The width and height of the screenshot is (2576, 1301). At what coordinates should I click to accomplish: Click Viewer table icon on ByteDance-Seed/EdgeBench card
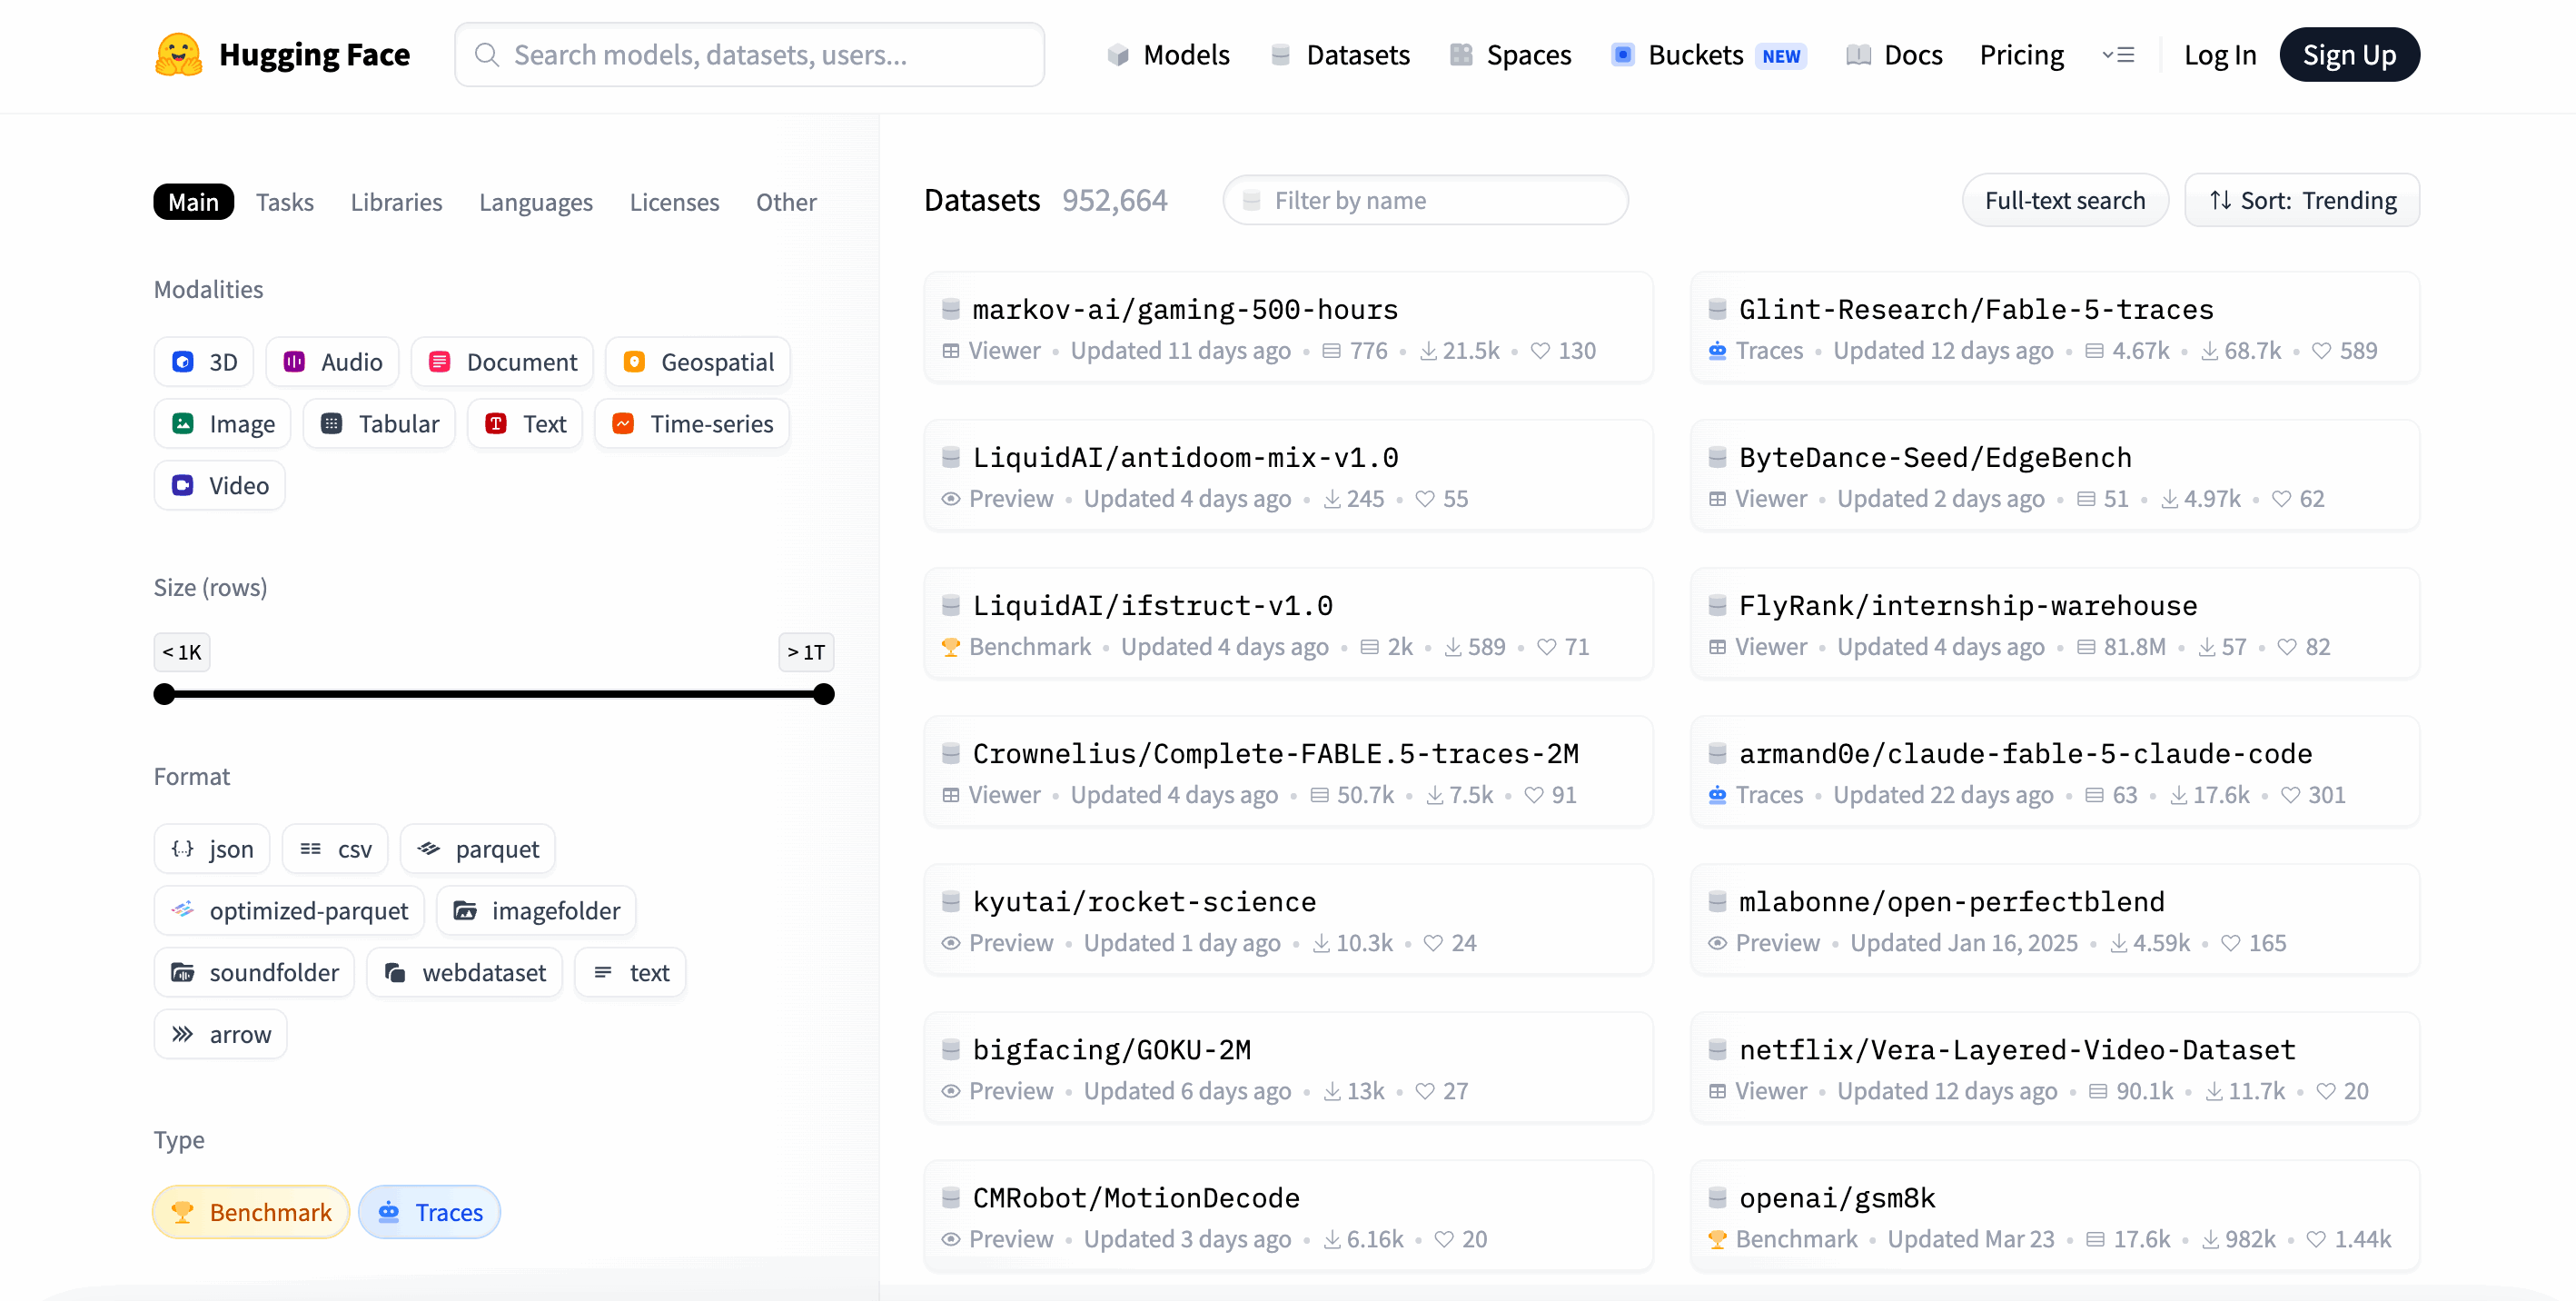(1717, 499)
